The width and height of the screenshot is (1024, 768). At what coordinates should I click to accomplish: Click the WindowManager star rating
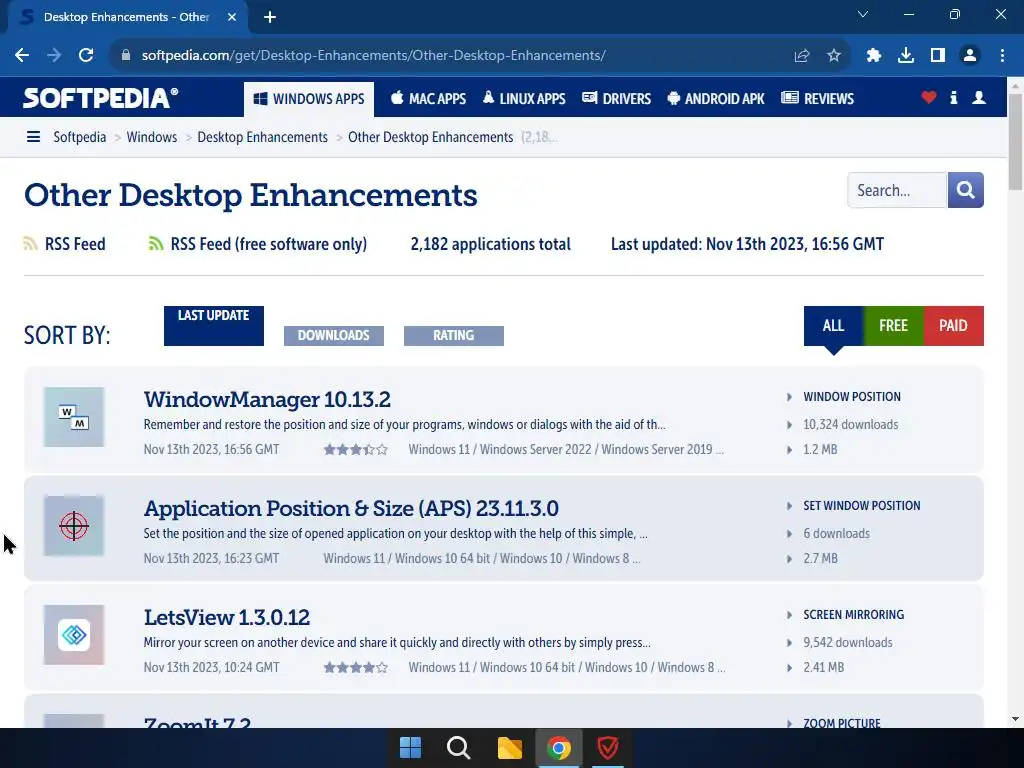click(356, 449)
